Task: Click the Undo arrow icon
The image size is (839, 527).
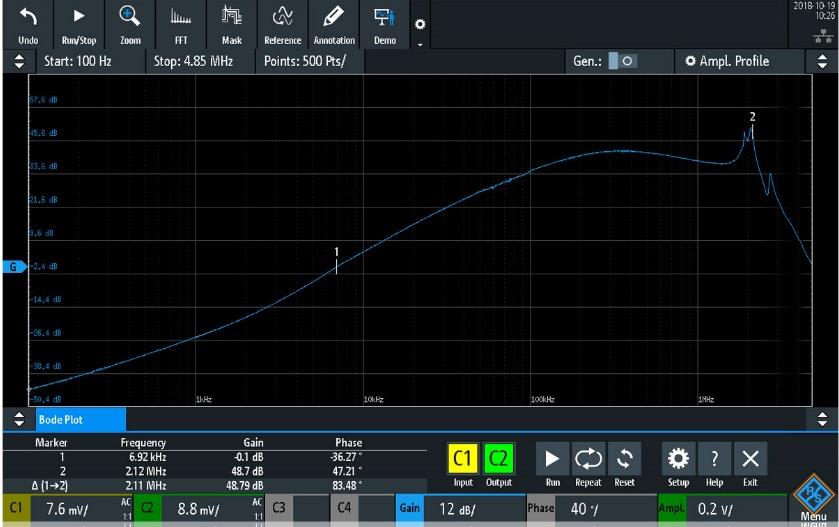Action: 28,18
